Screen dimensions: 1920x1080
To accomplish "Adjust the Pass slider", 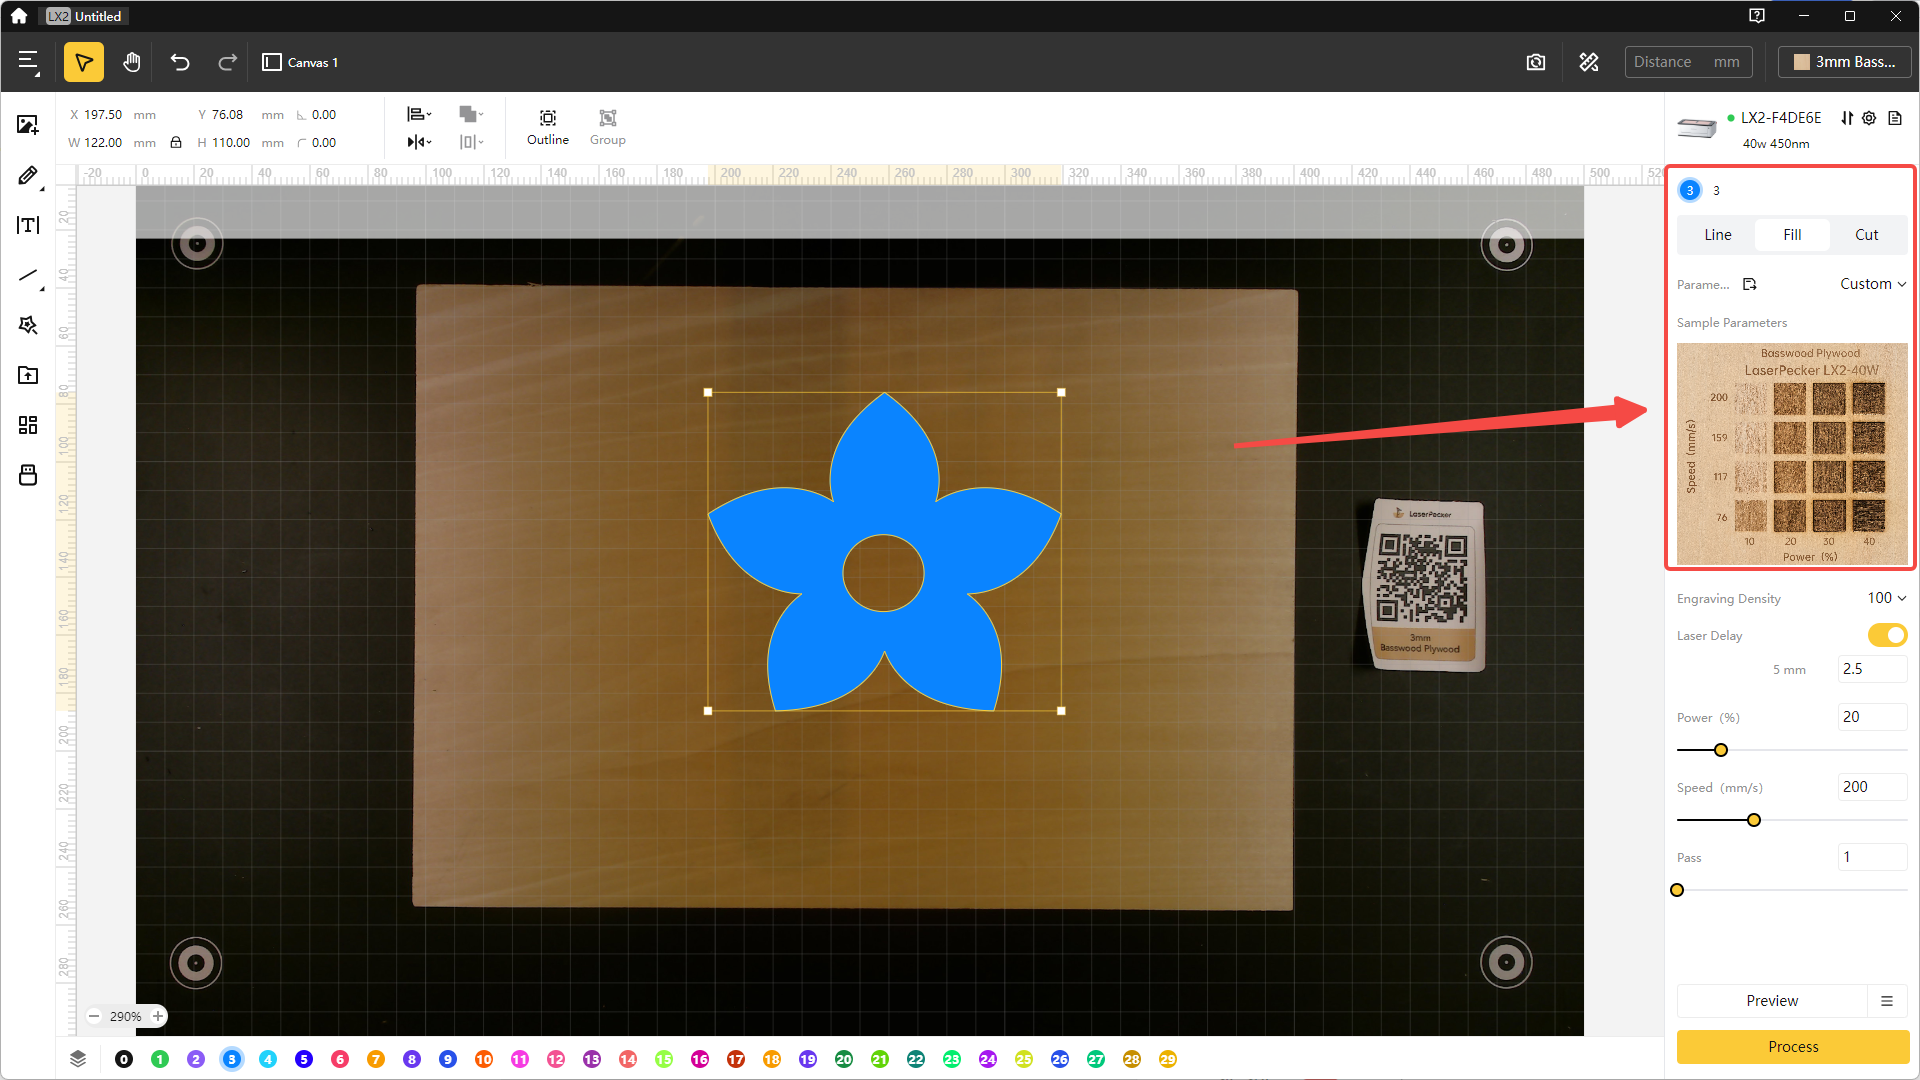I will pyautogui.click(x=1678, y=890).
